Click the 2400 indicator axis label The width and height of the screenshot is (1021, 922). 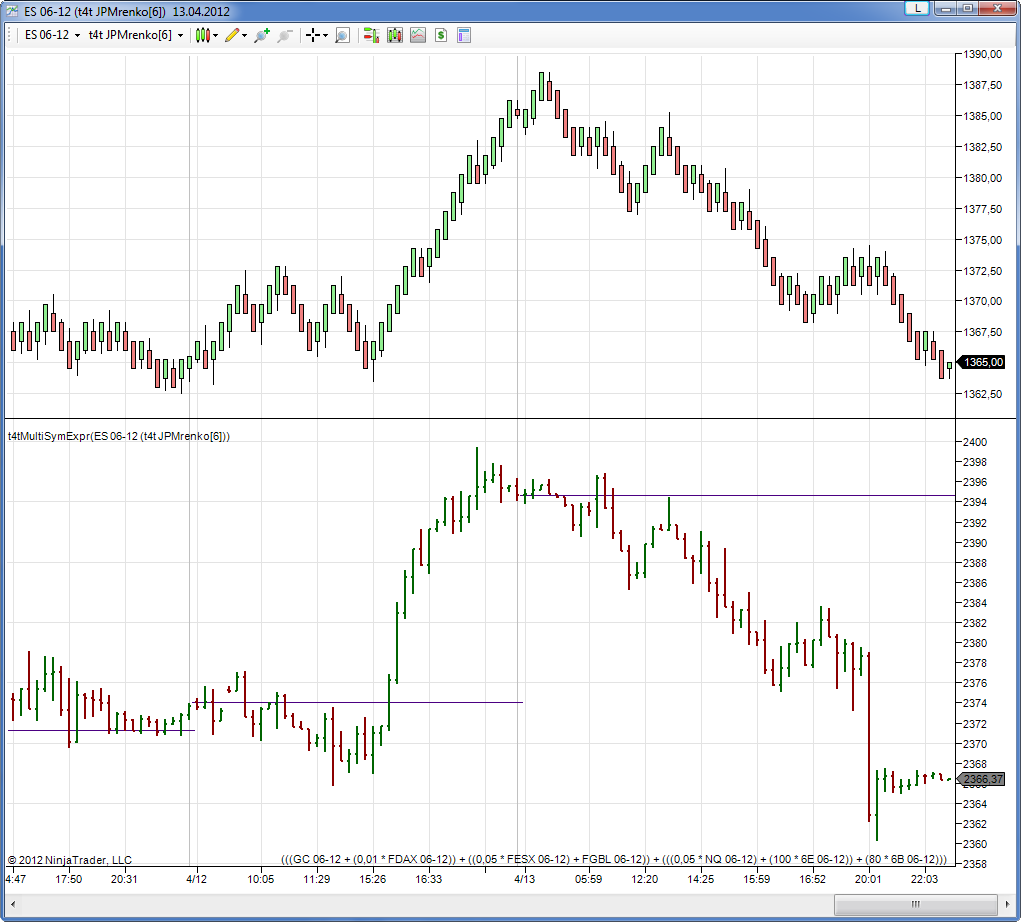point(975,442)
